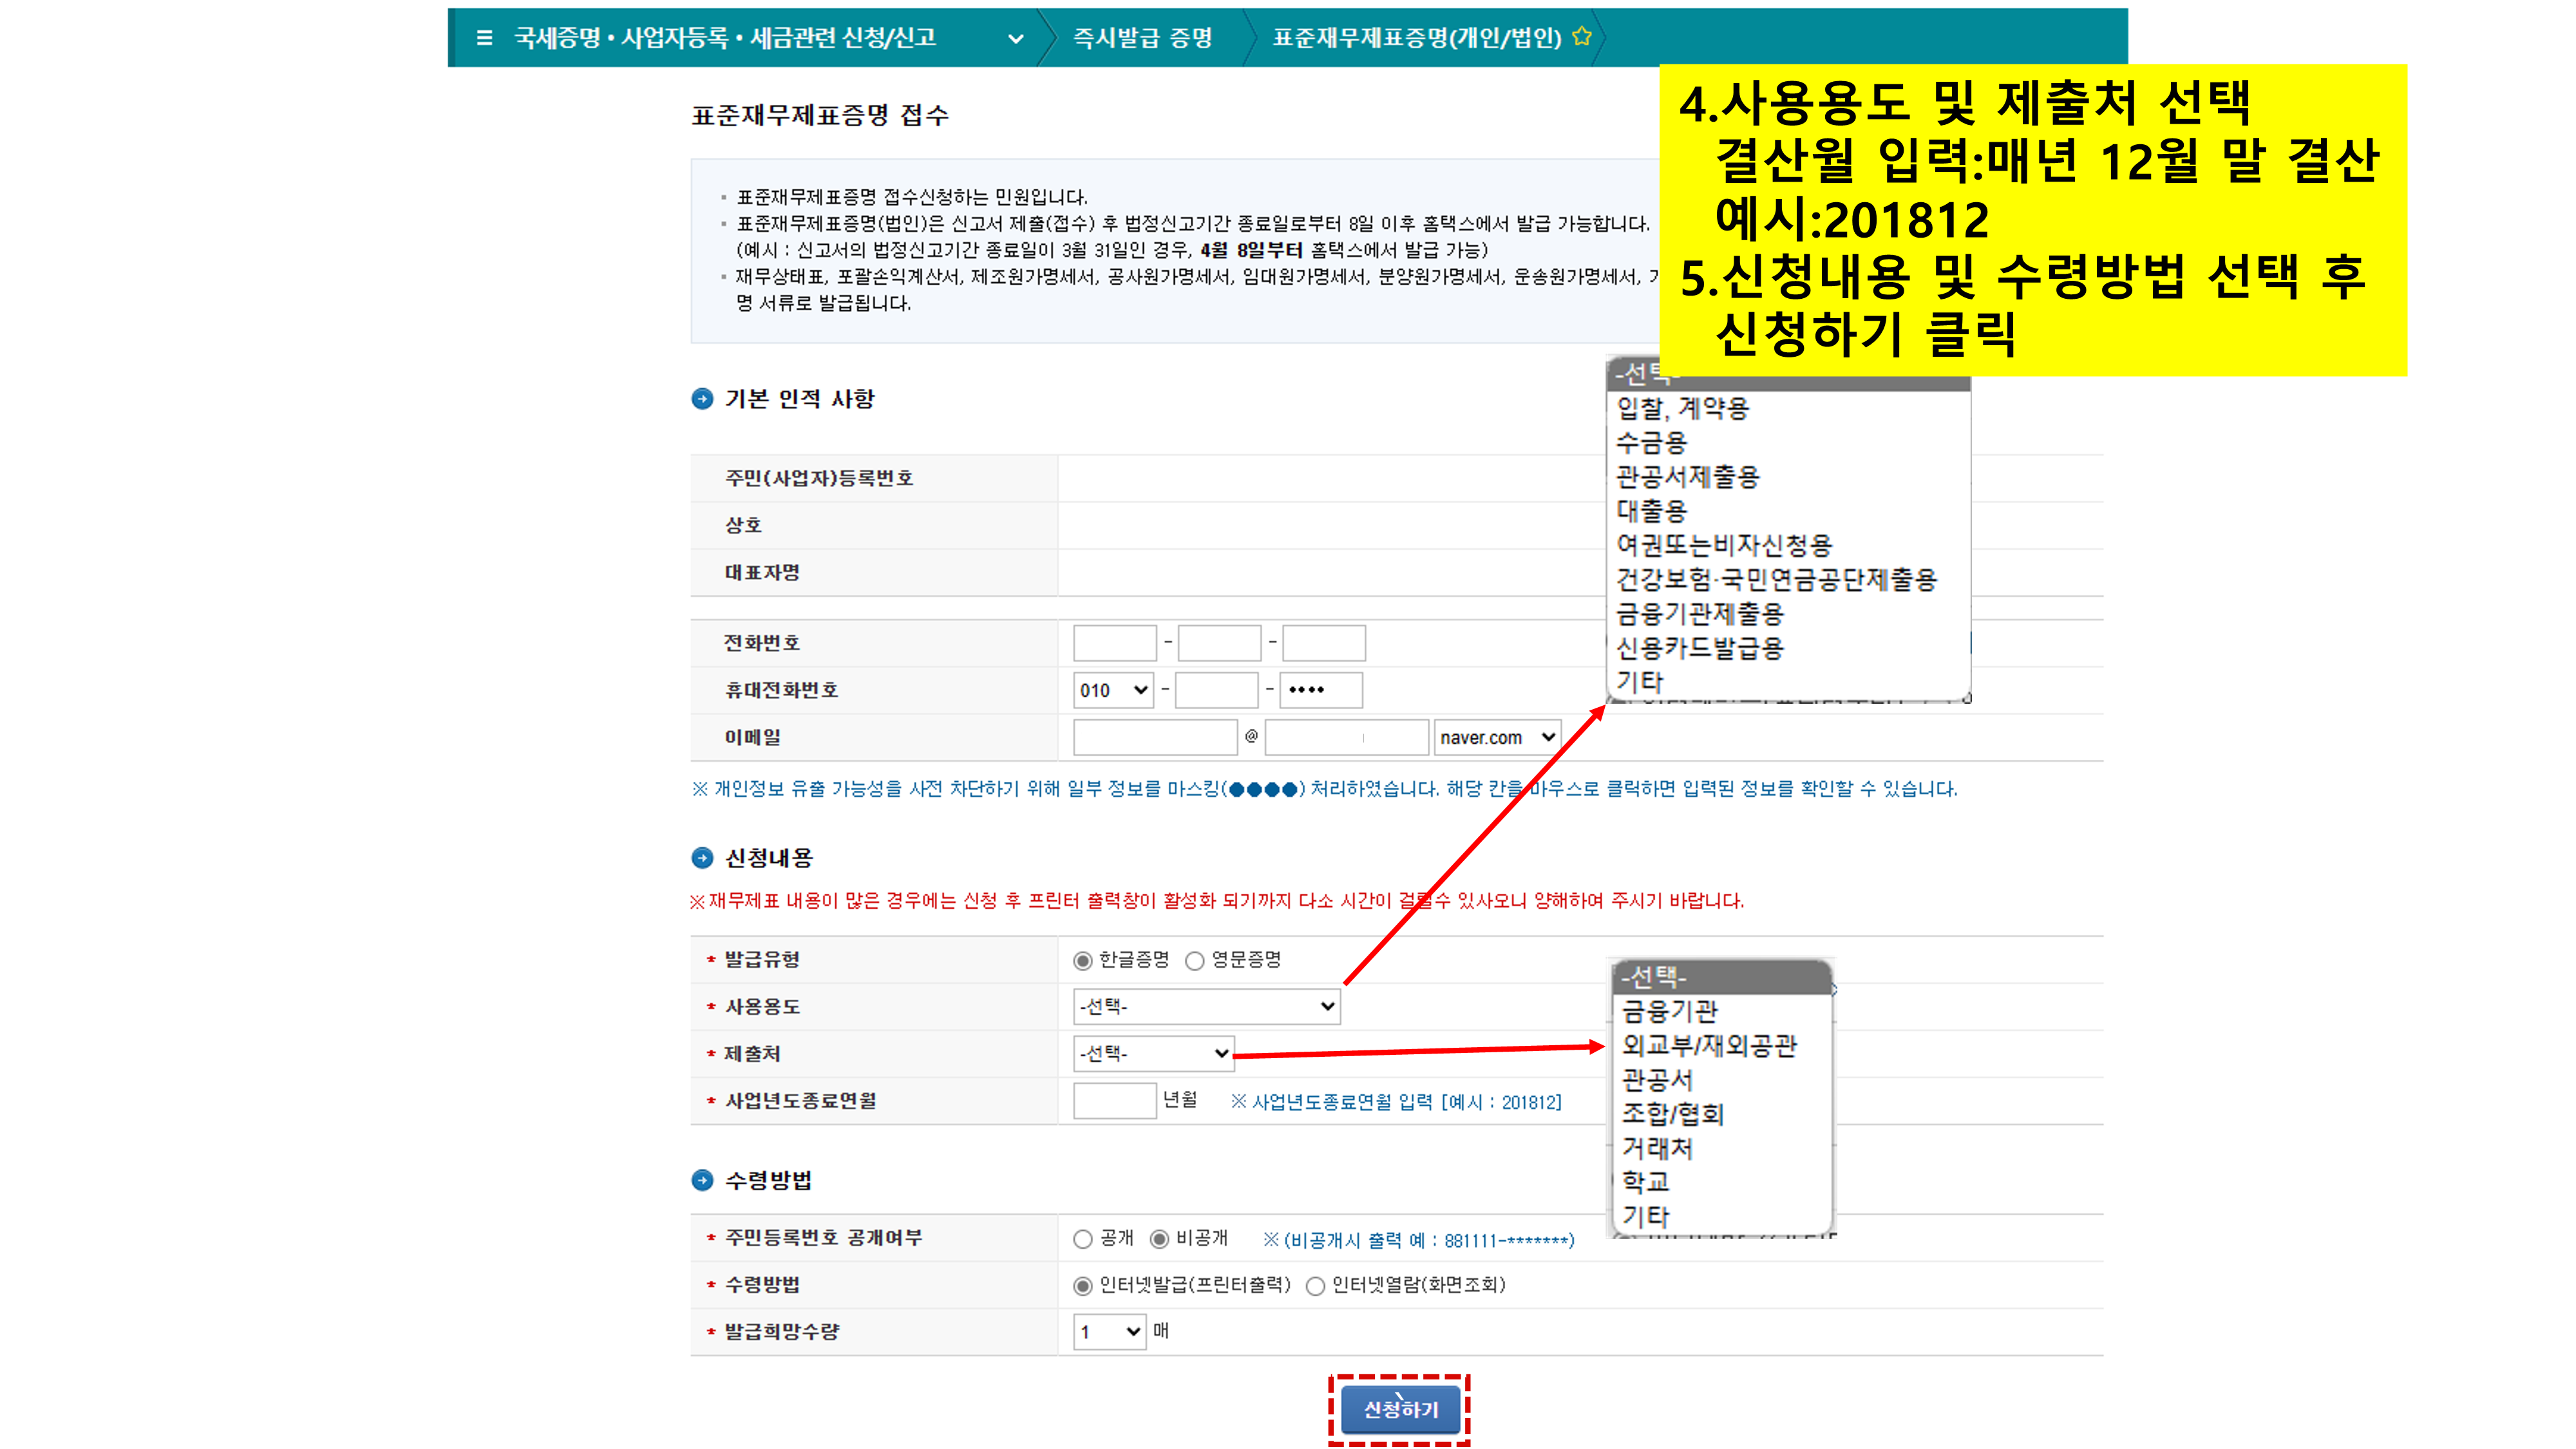Click the 사업년도종료연월 input field

coord(1114,1101)
